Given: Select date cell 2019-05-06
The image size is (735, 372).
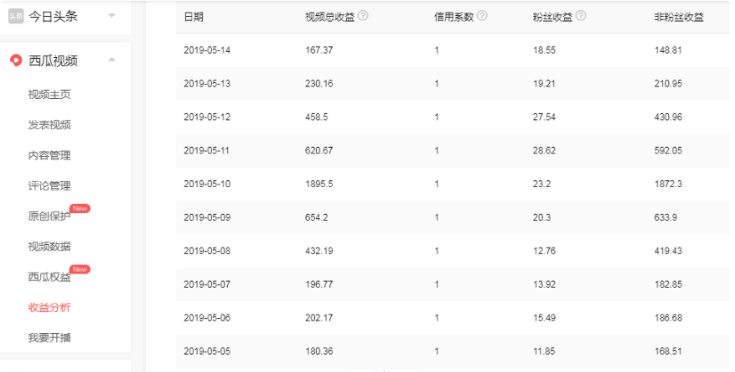Looking at the screenshot, I should pyautogui.click(x=207, y=318).
